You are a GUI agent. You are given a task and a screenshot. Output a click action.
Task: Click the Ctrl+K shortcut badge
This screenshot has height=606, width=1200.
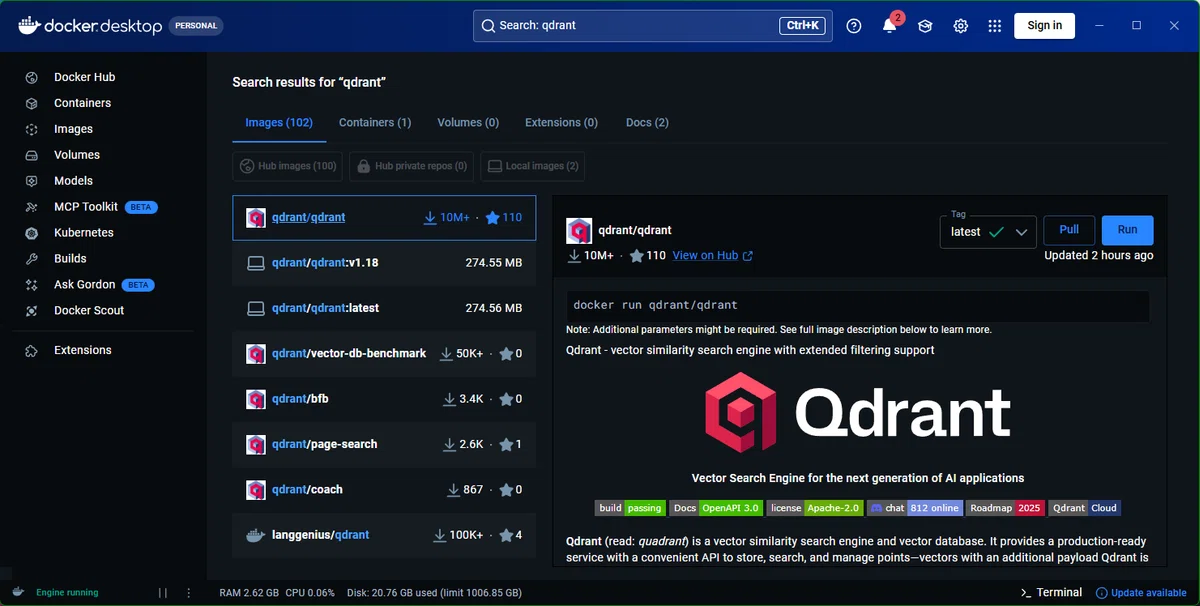[x=803, y=26]
